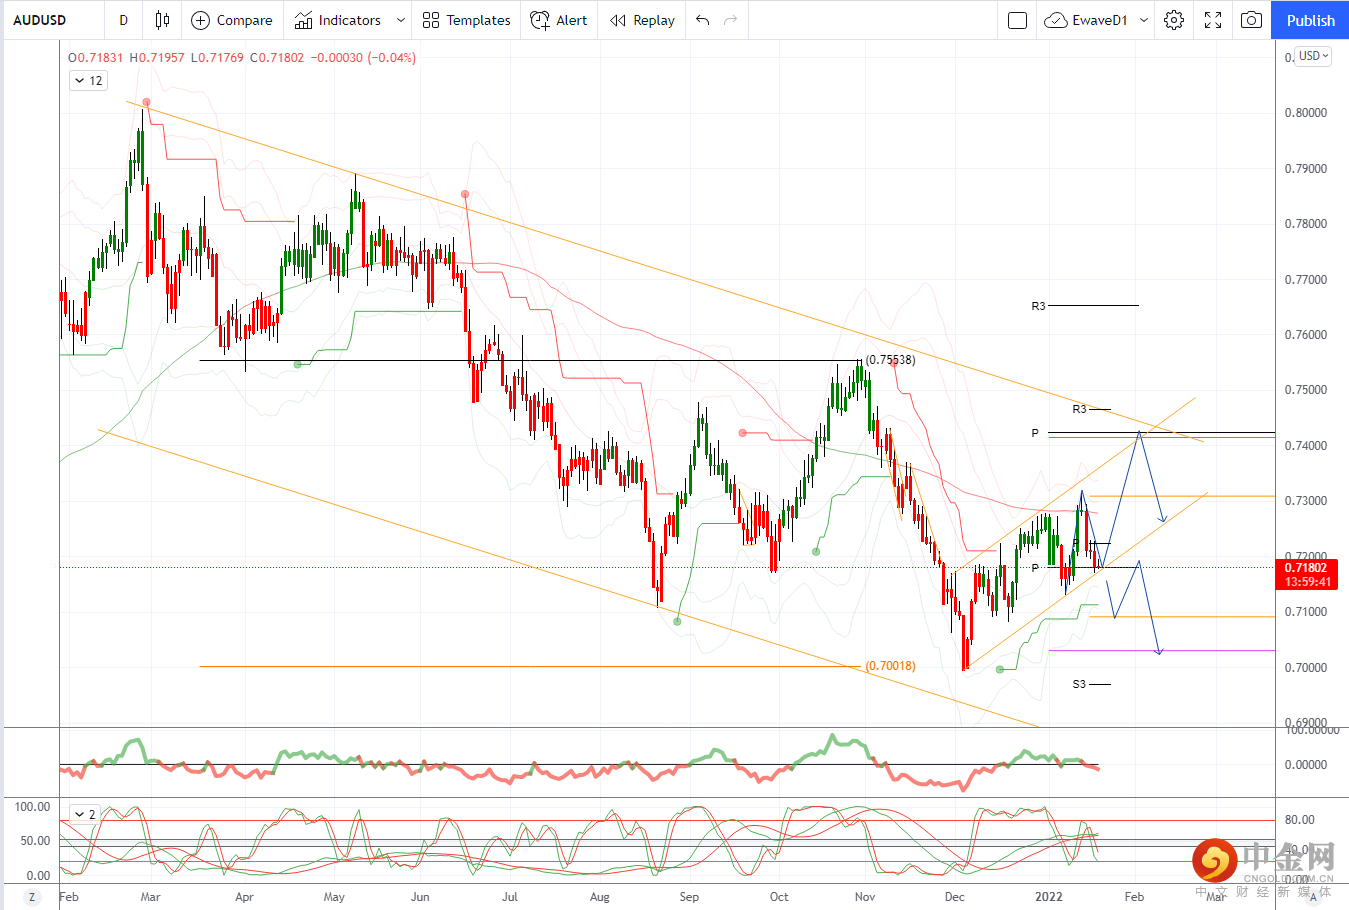Click the current price label 0.71802 on the price scale
The image size is (1349, 910).
(x=1306, y=568)
